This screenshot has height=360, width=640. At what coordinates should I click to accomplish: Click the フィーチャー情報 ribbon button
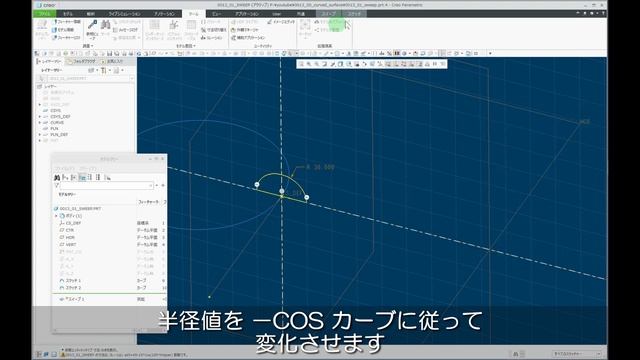point(67,22)
